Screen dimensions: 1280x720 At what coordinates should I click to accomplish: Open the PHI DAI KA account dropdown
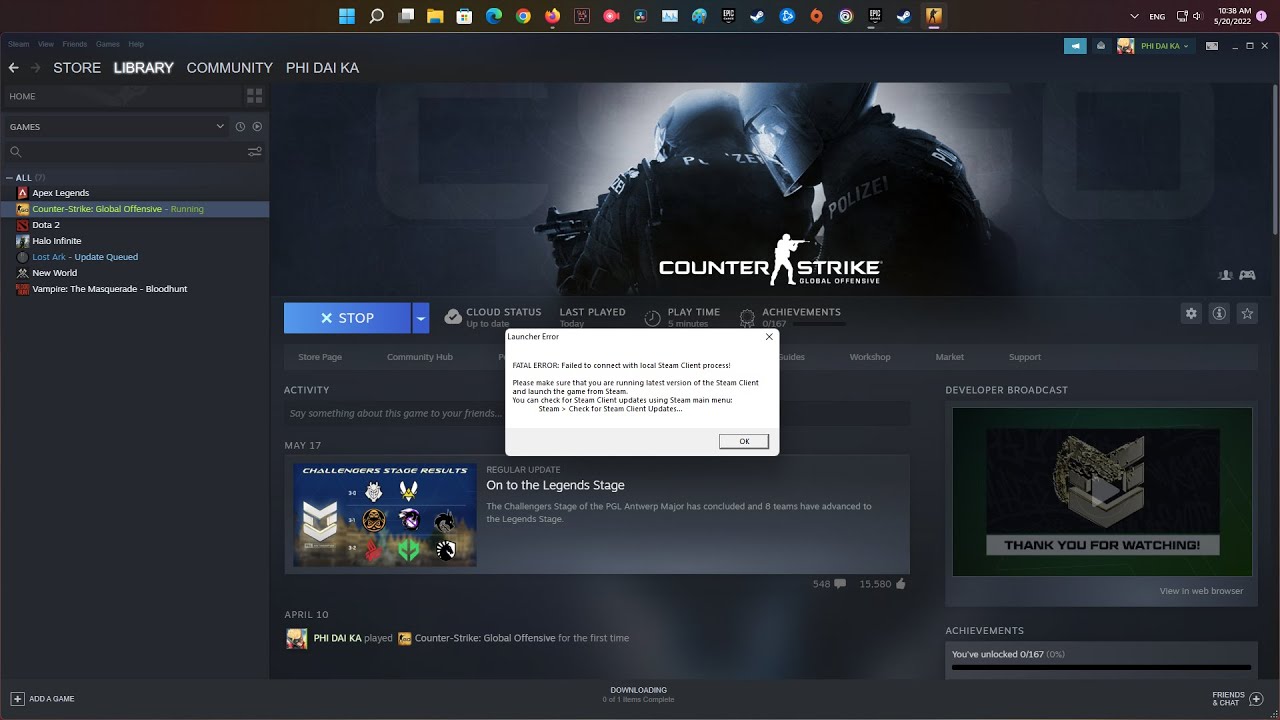[1155, 46]
